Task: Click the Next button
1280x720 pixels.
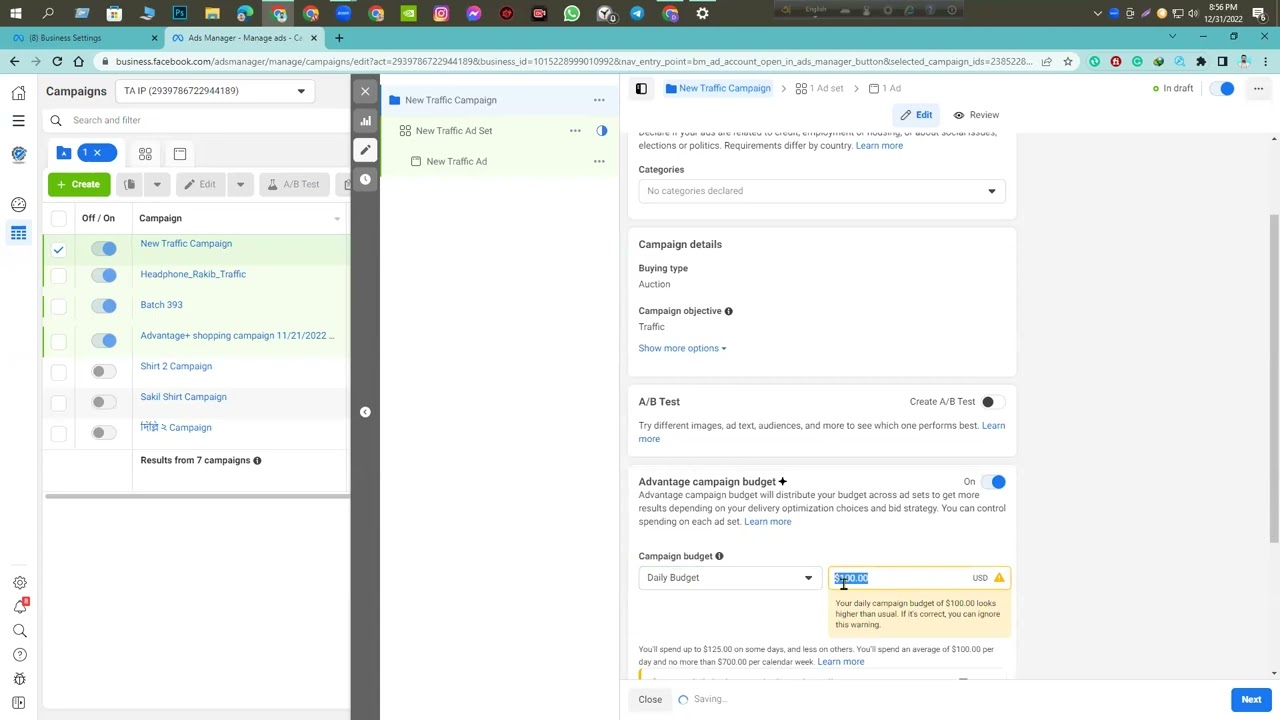Action: (x=1251, y=700)
